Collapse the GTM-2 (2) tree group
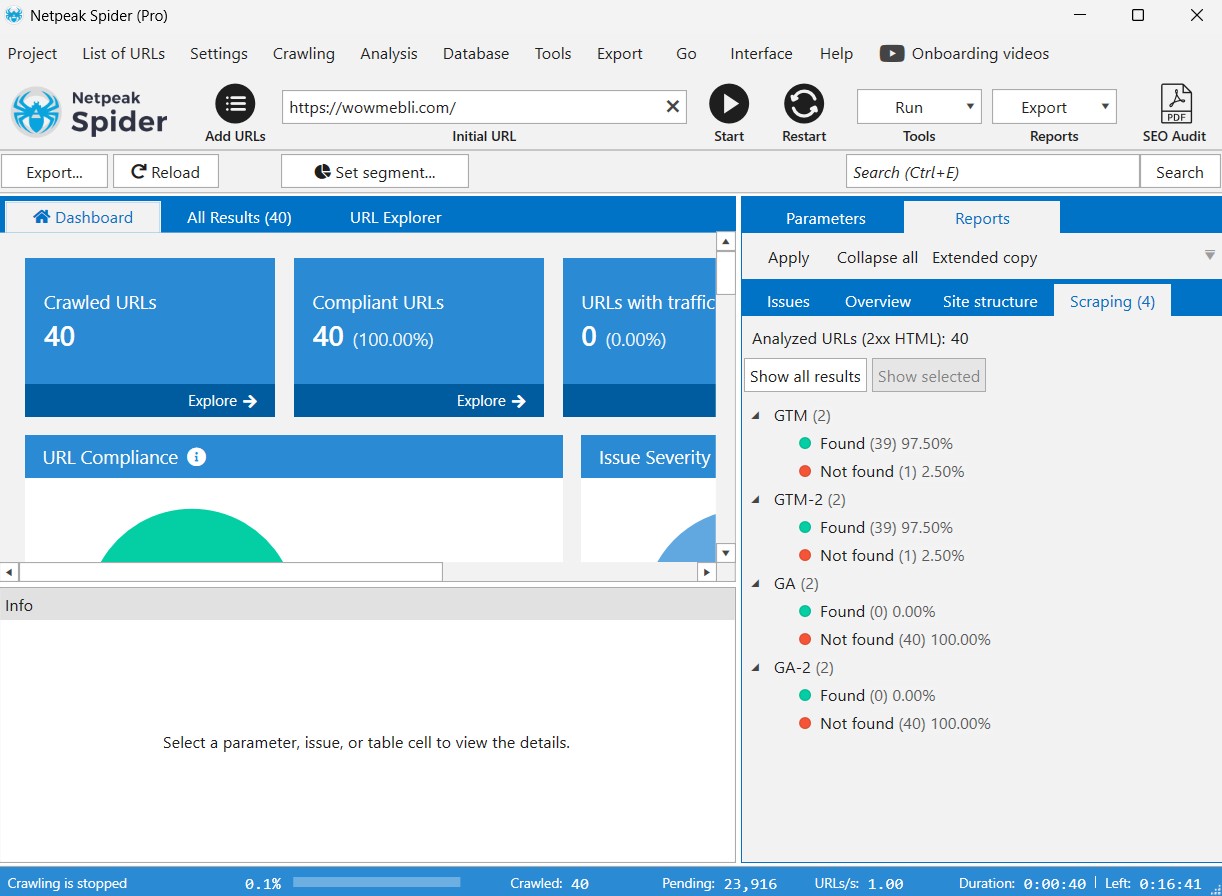The width and height of the screenshot is (1222, 896). click(x=757, y=499)
